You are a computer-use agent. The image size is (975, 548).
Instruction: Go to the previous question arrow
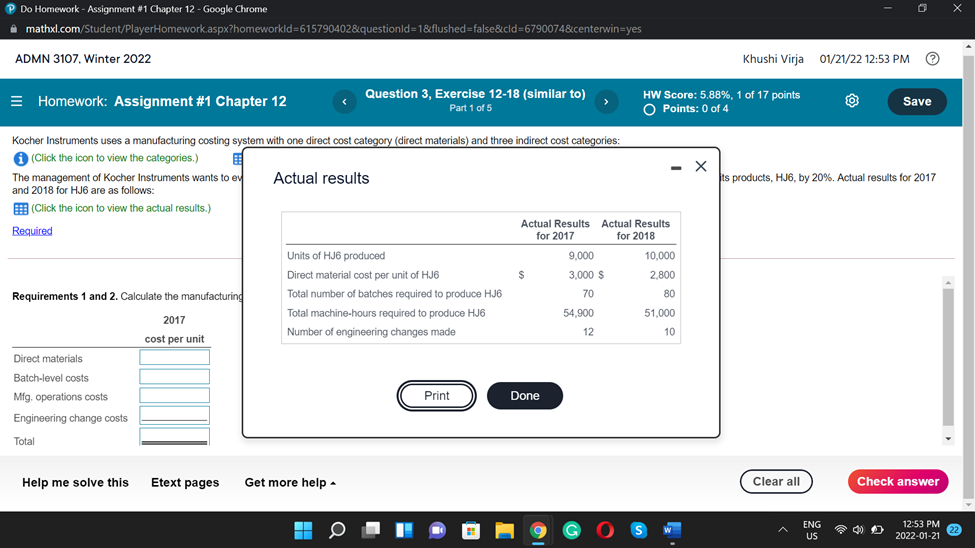tap(344, 101)
